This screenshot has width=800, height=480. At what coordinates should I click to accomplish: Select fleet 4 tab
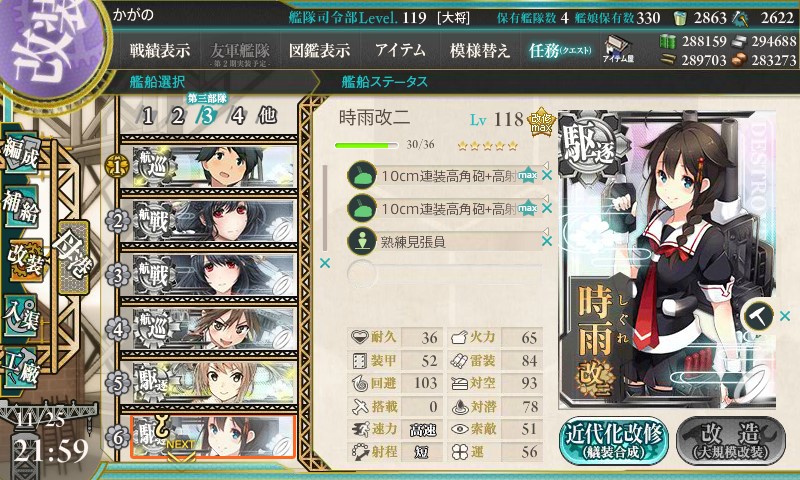(238, 116)
